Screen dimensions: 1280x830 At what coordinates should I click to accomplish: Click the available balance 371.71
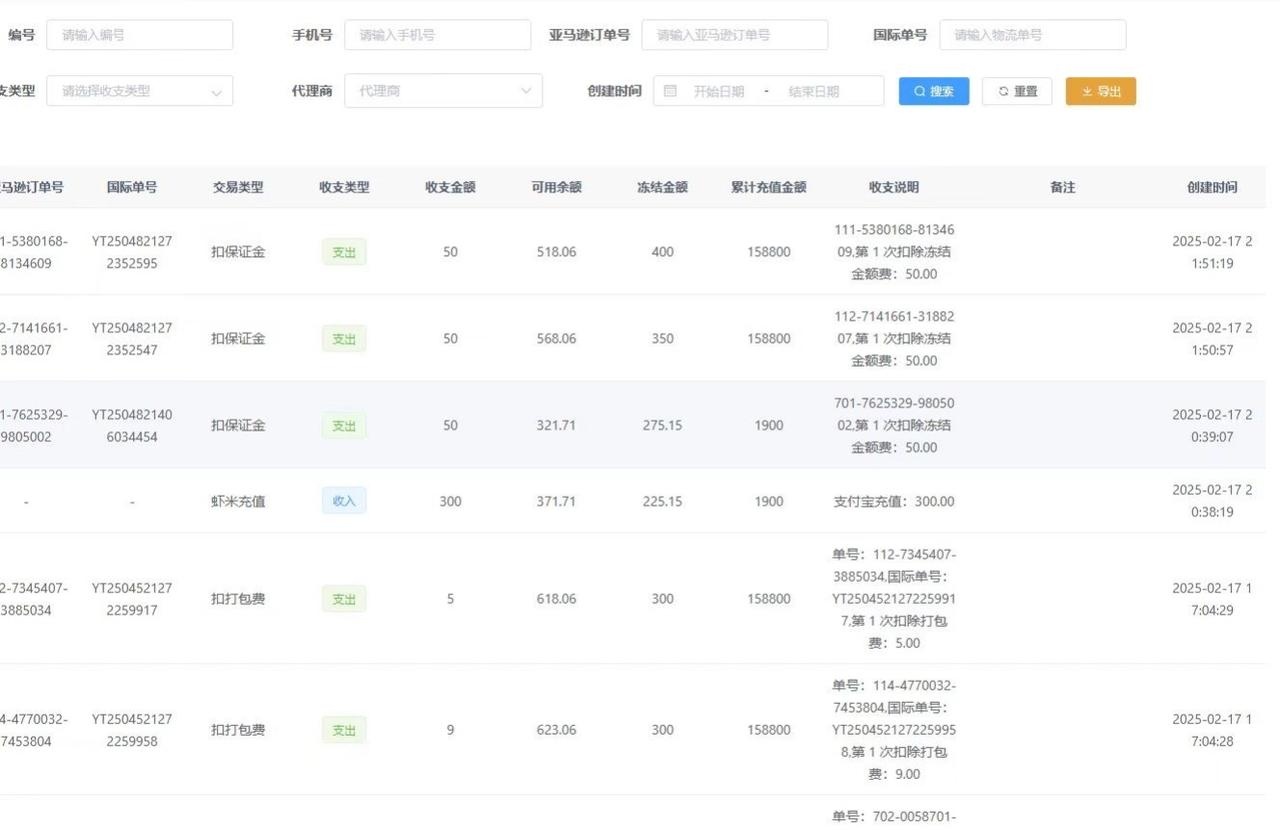(556, 501)
